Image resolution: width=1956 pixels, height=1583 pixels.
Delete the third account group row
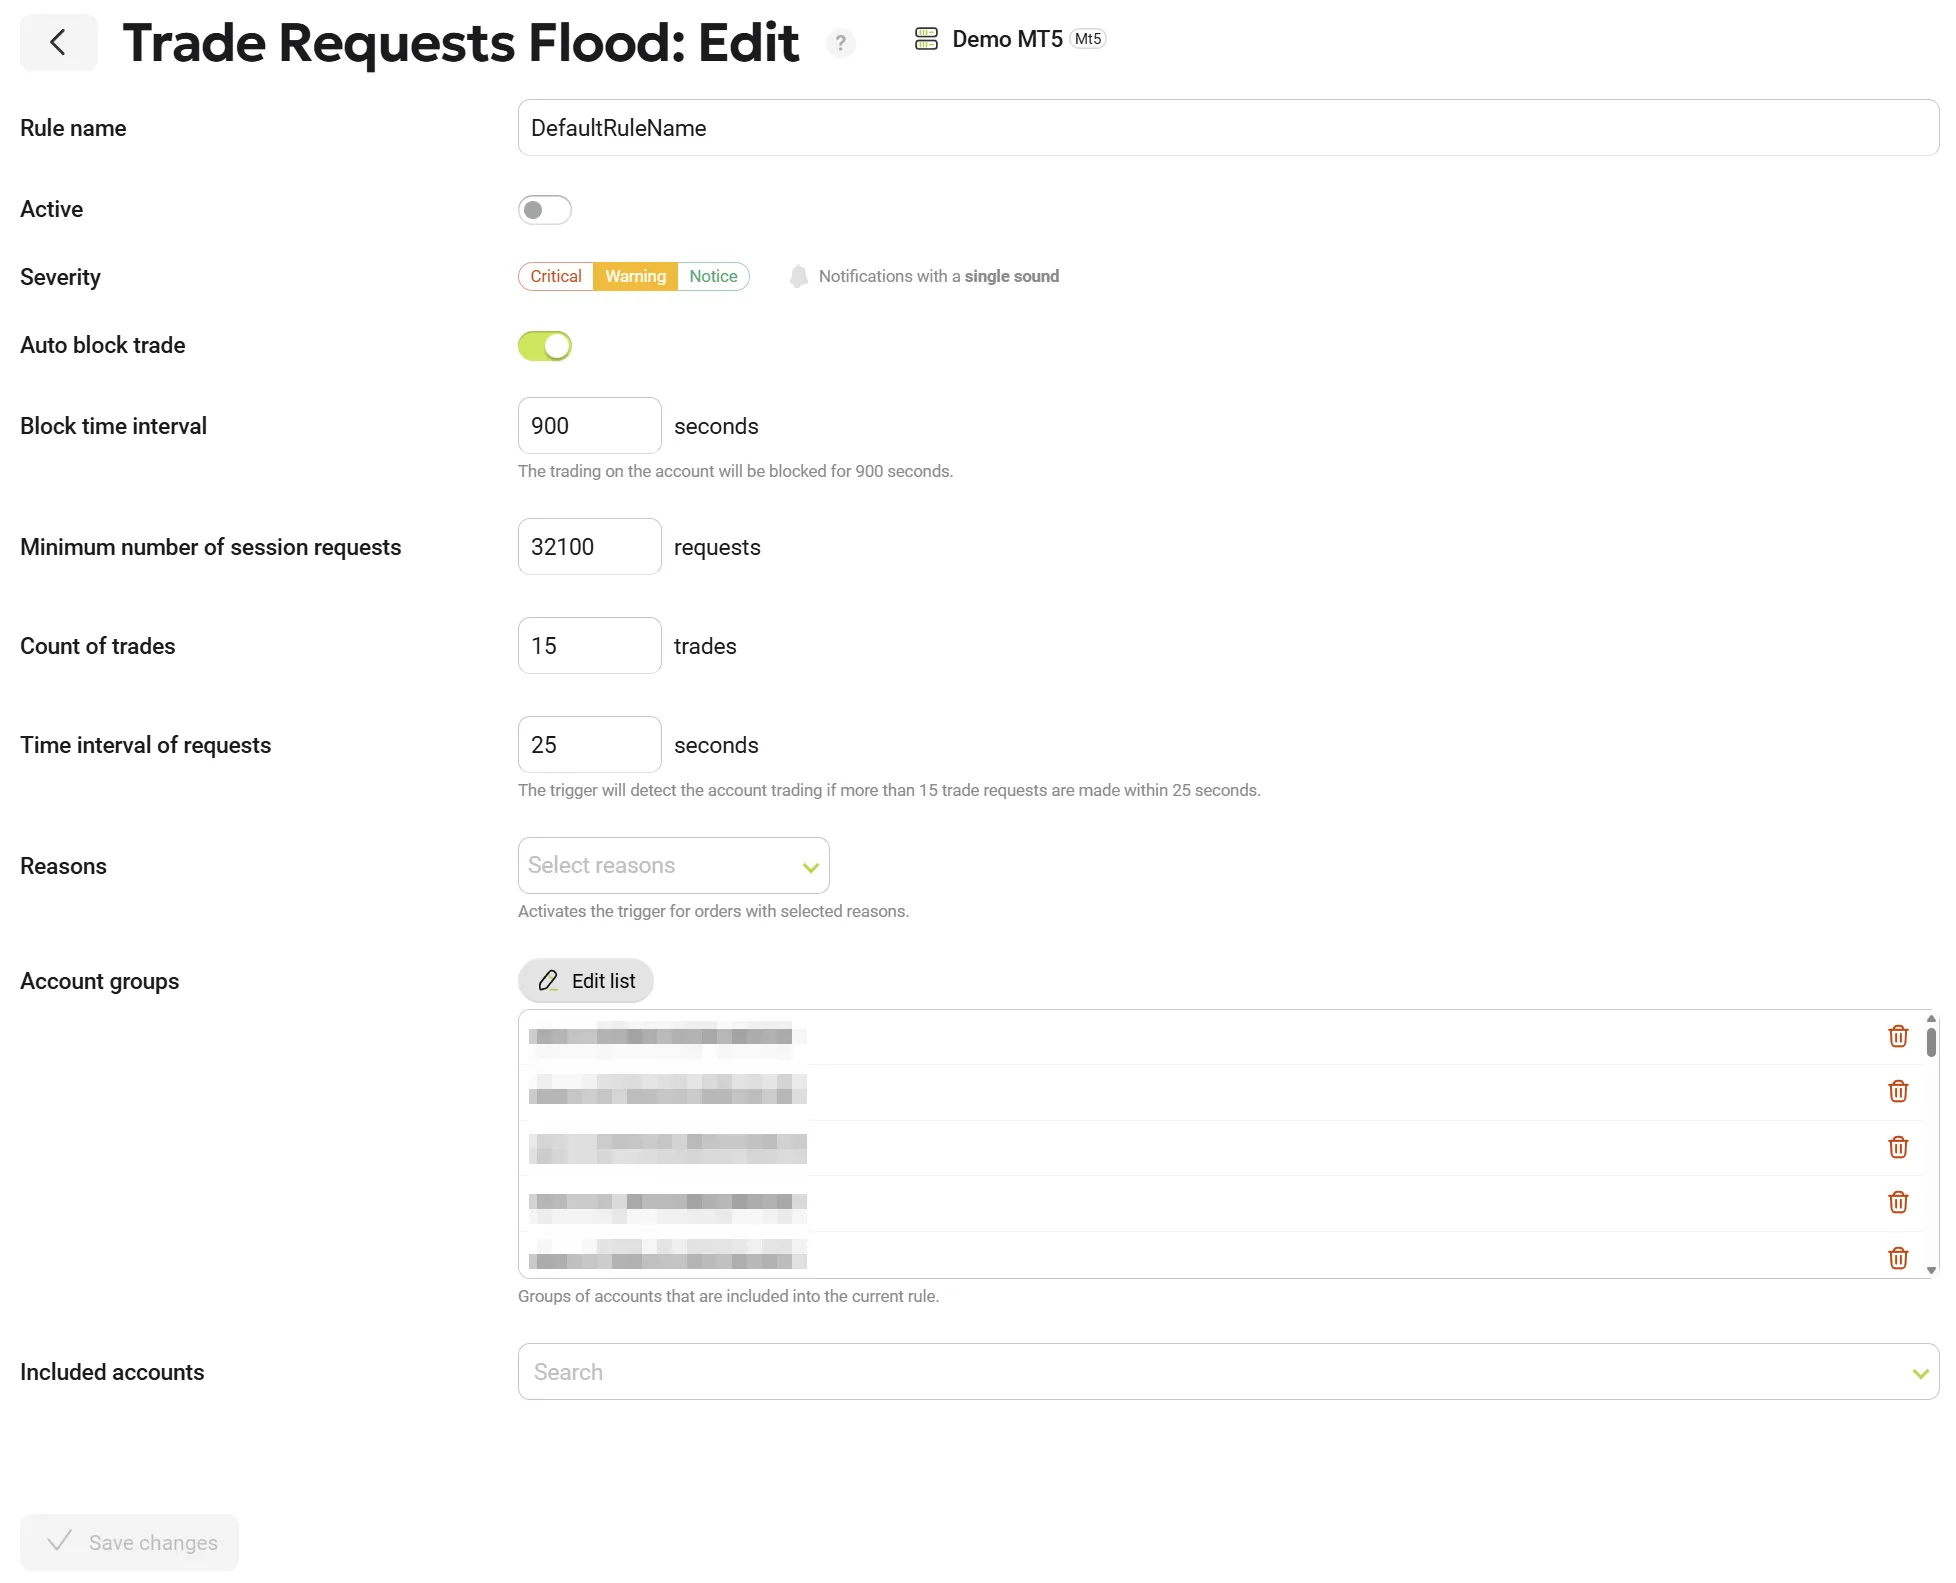click(x=1897, y=1147)
